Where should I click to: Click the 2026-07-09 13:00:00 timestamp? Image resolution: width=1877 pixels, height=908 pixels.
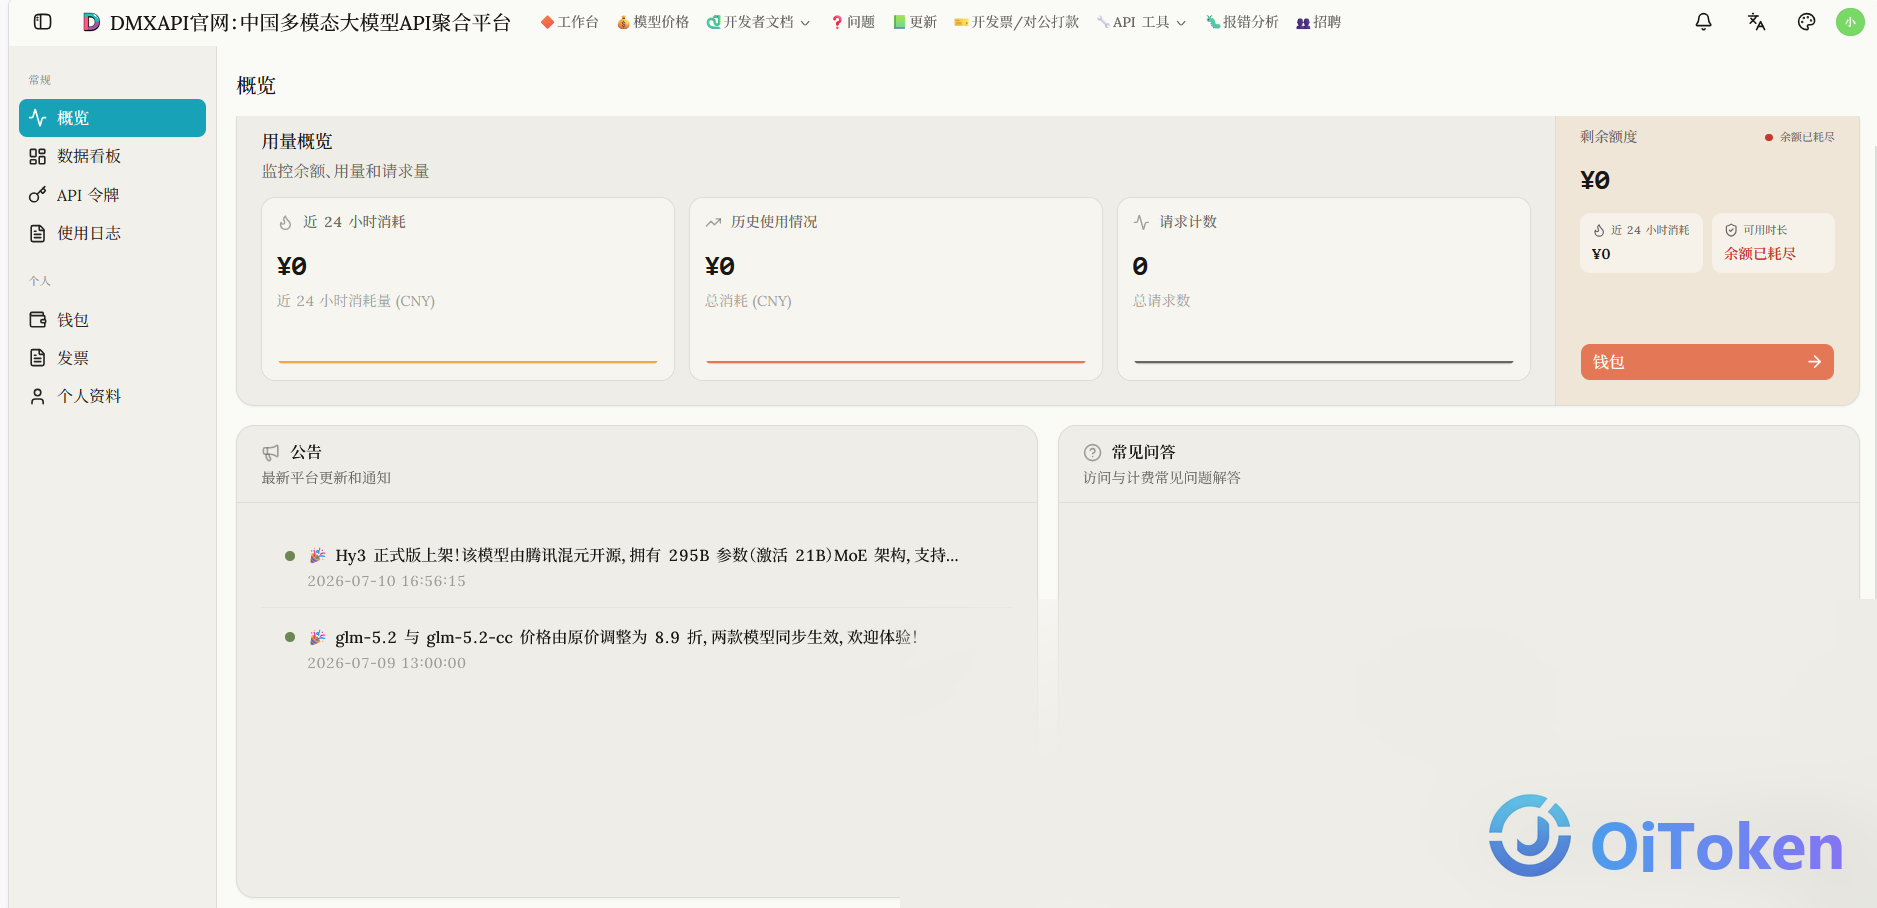(x=386, y=663)
